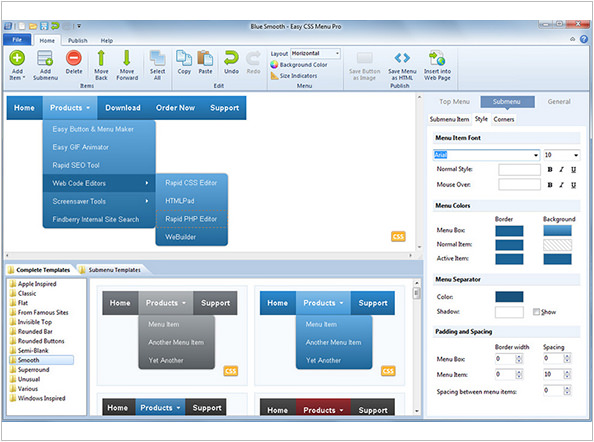Image resolution: width=594 pixels, height=442 pixels.
Task: Click CSS badge on gray template
Action: pos(231,371)
